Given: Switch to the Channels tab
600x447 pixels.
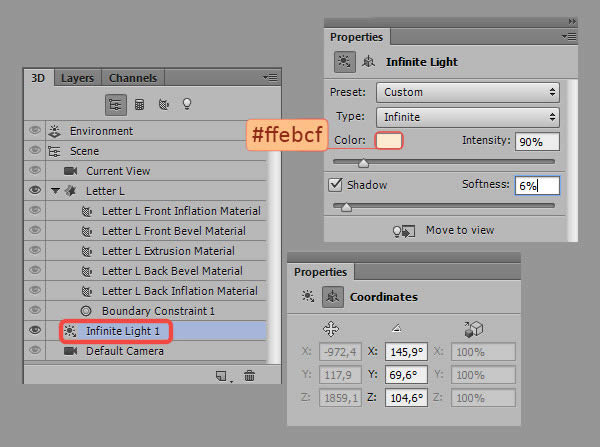Looking at the screenshot, I should pyautogui.click(x=133, y=78).
